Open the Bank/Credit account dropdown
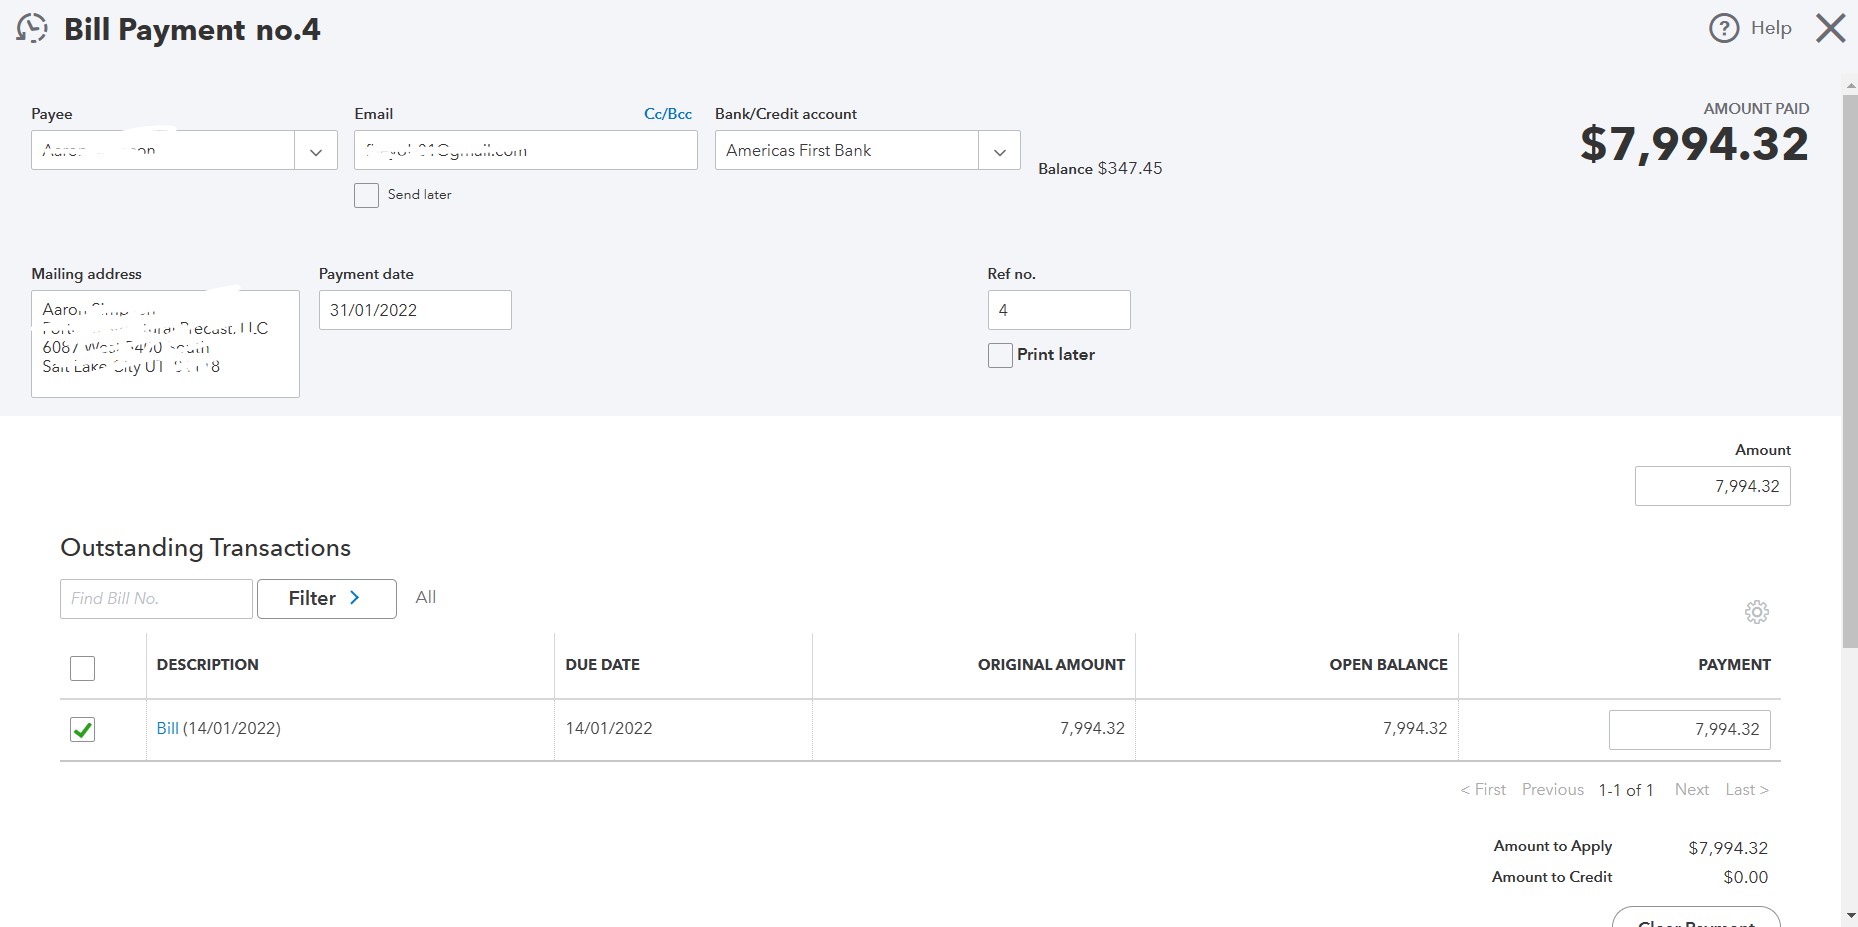1858x927 pixels. [x=999, y=151]
